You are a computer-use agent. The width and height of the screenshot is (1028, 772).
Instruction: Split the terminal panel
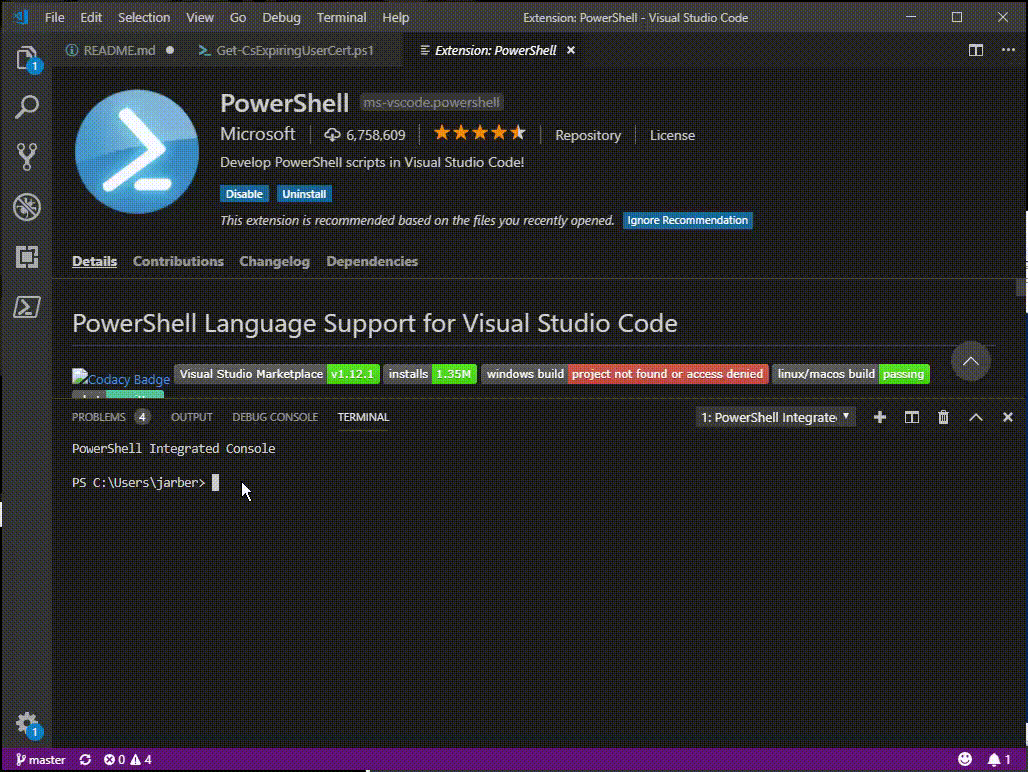(912, 417)
